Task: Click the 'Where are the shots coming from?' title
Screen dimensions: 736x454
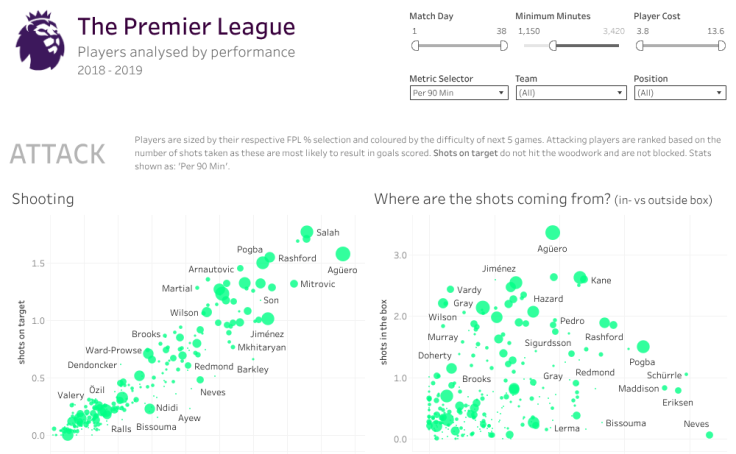Action: pyautogui.click(x=493, y=199)
